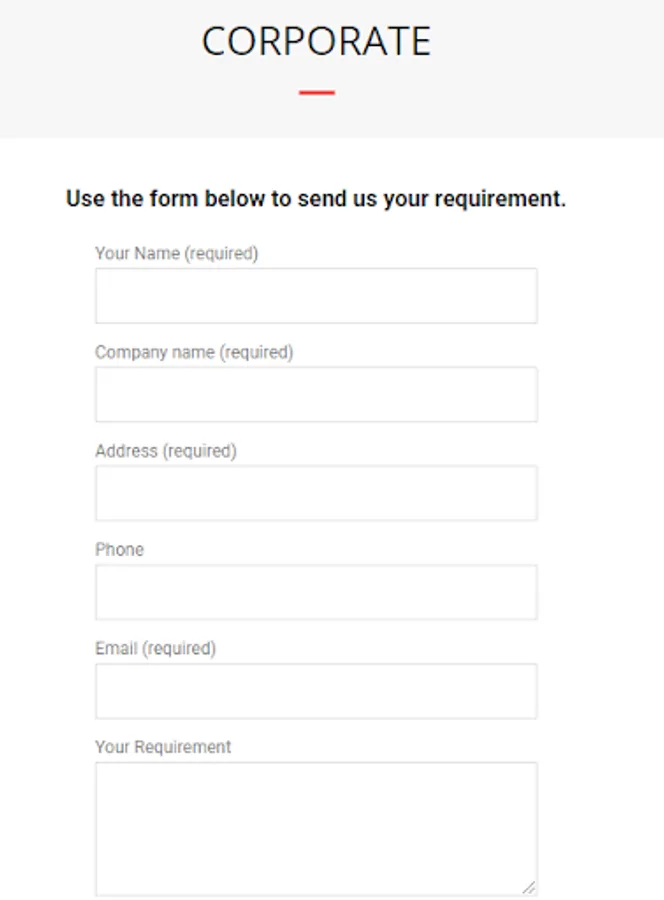Click the textarea resize handle corner
Screen dimensions: 664x900
pos(529,887)
